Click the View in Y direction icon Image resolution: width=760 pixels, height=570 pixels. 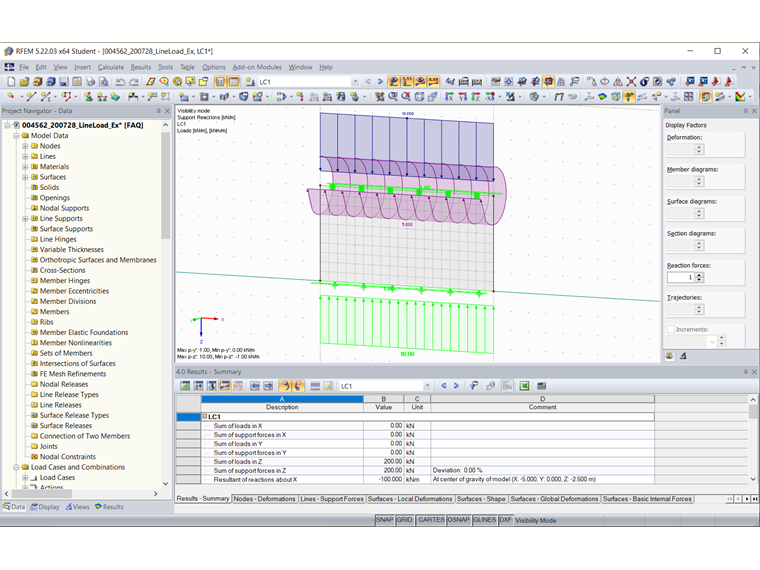pyautogui.click(x=462, y=96)
